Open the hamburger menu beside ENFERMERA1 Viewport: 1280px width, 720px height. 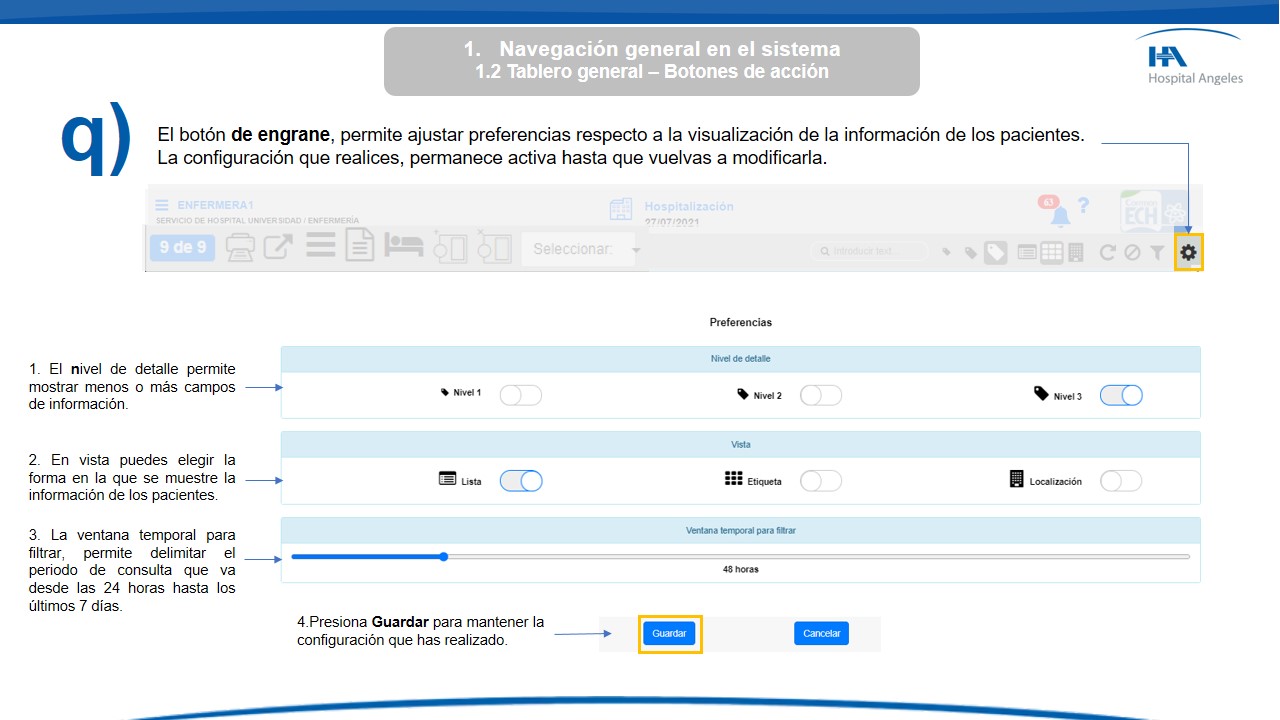[162, 205]
